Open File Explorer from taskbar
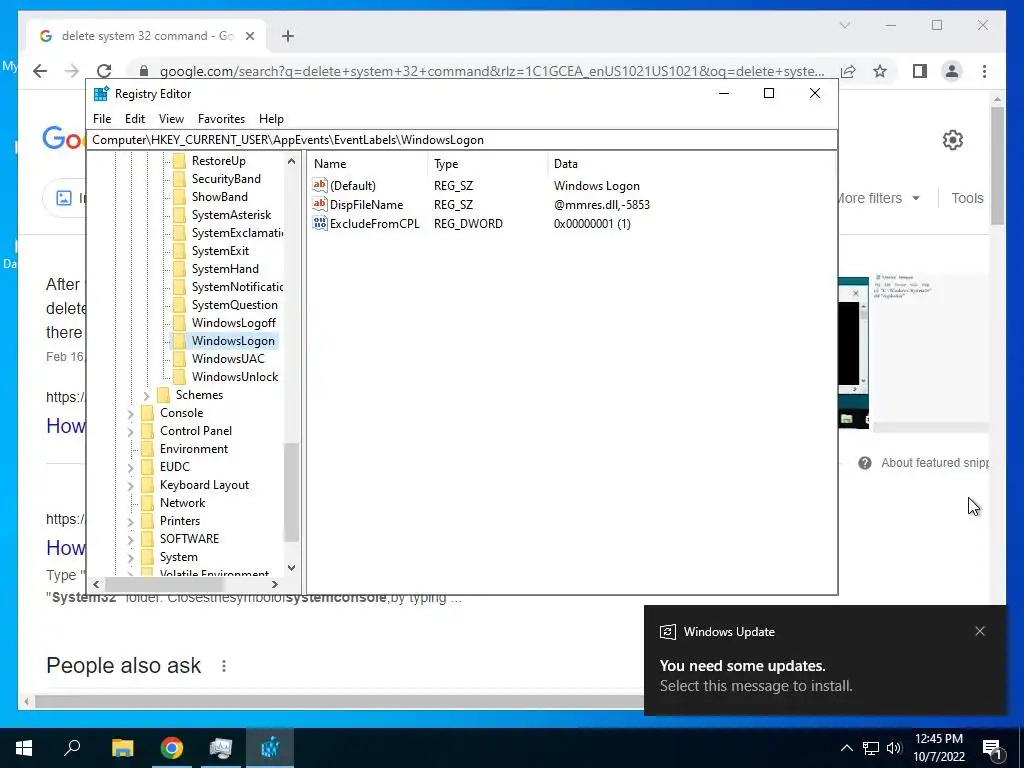Image resolution: width=1024 pixels, height=768 pixels. 123,748
